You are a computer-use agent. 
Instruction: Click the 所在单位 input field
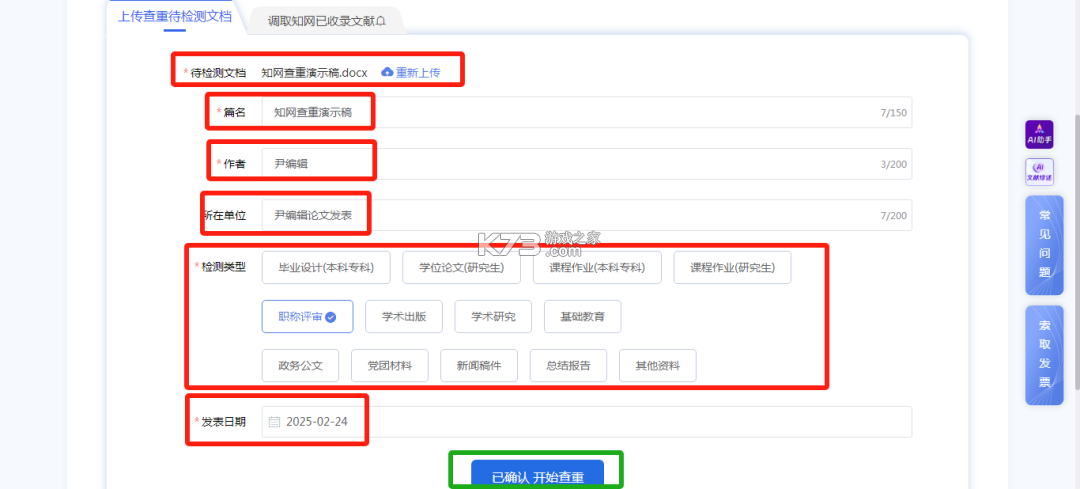tap(587, 216)
